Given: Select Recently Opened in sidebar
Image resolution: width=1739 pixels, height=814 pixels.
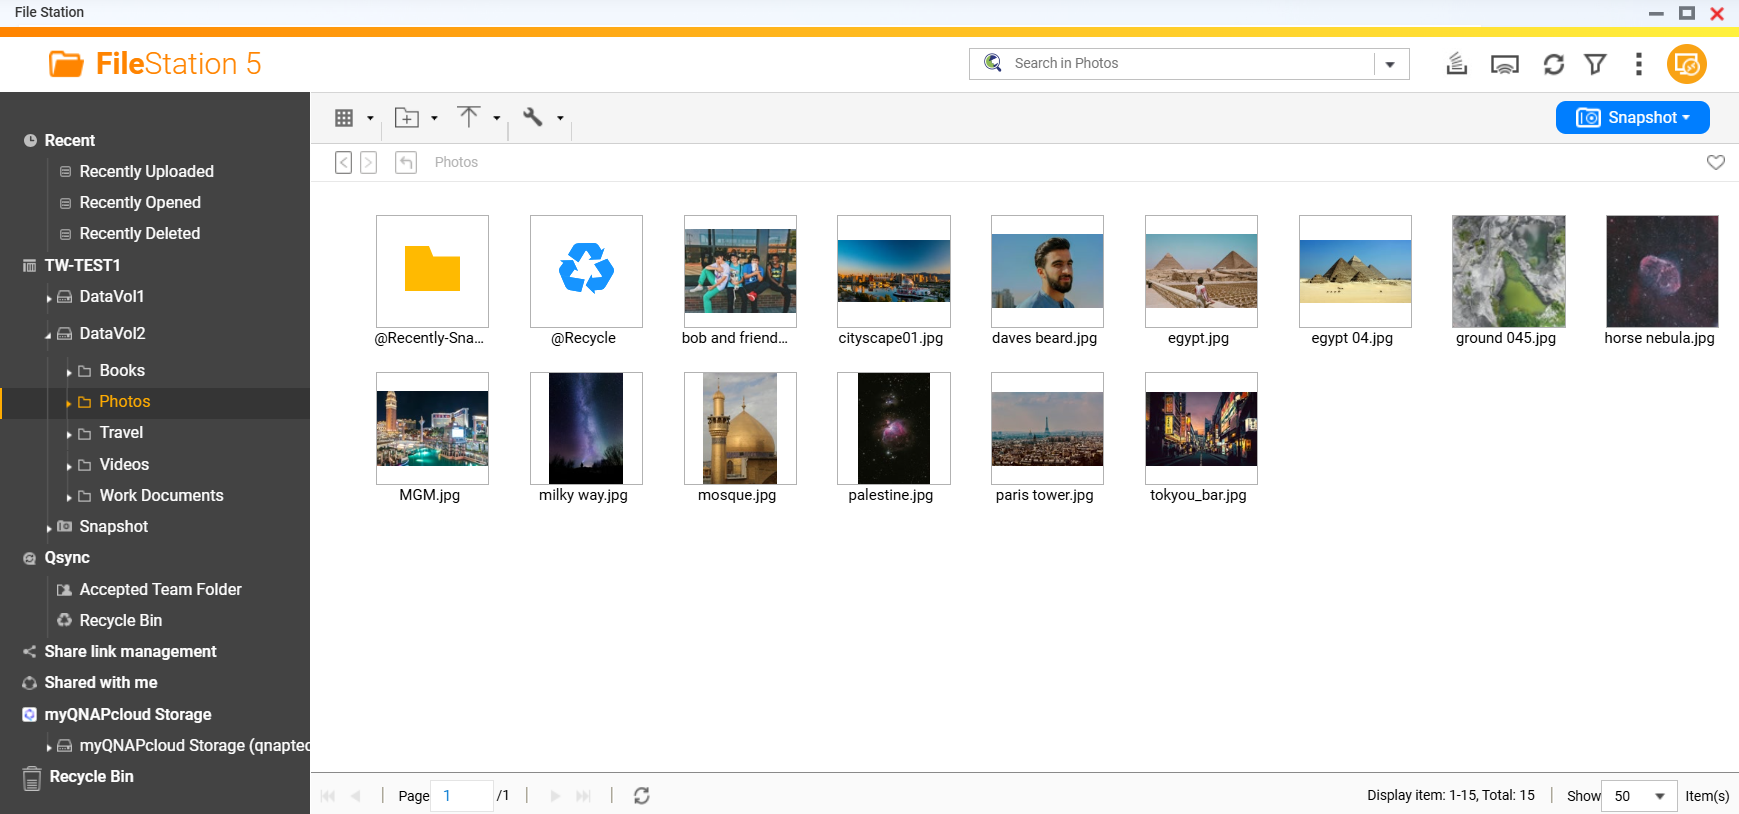Looking at the screenshot, I should pos(140,202).
